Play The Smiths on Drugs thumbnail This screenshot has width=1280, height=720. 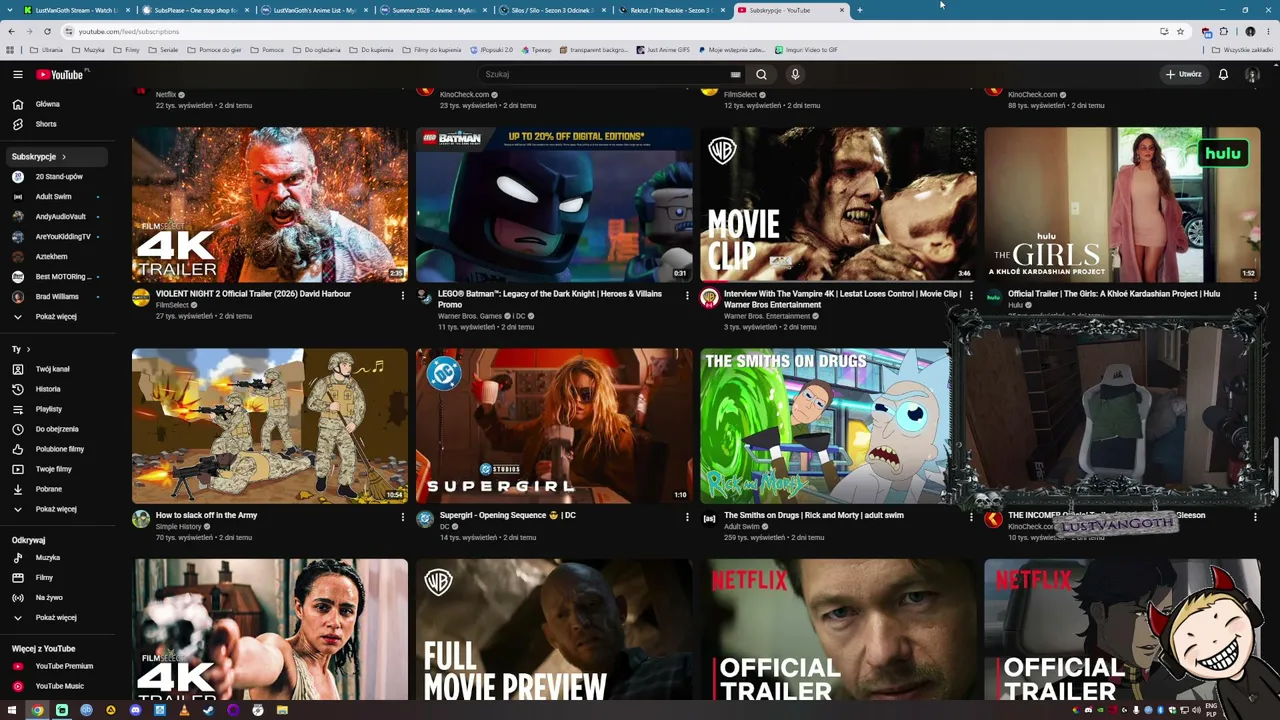click(x=825, y=426)
